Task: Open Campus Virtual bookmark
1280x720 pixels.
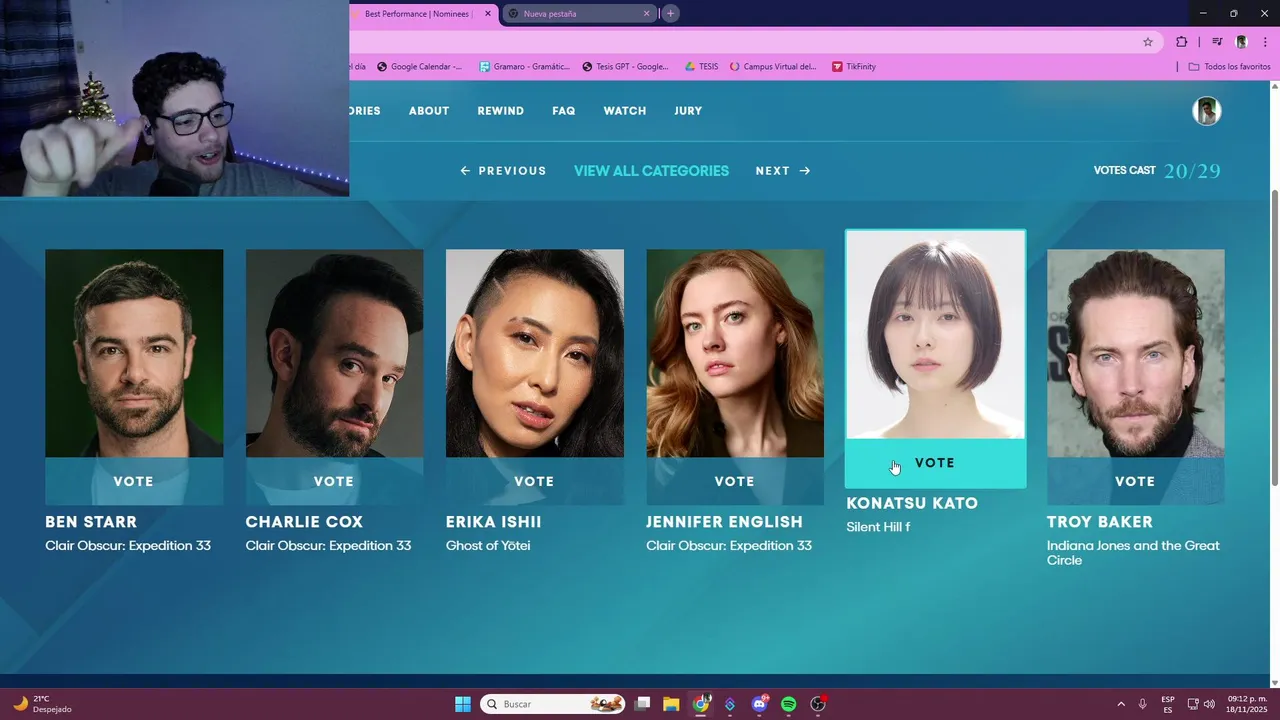Action: (x=773, y=67)
